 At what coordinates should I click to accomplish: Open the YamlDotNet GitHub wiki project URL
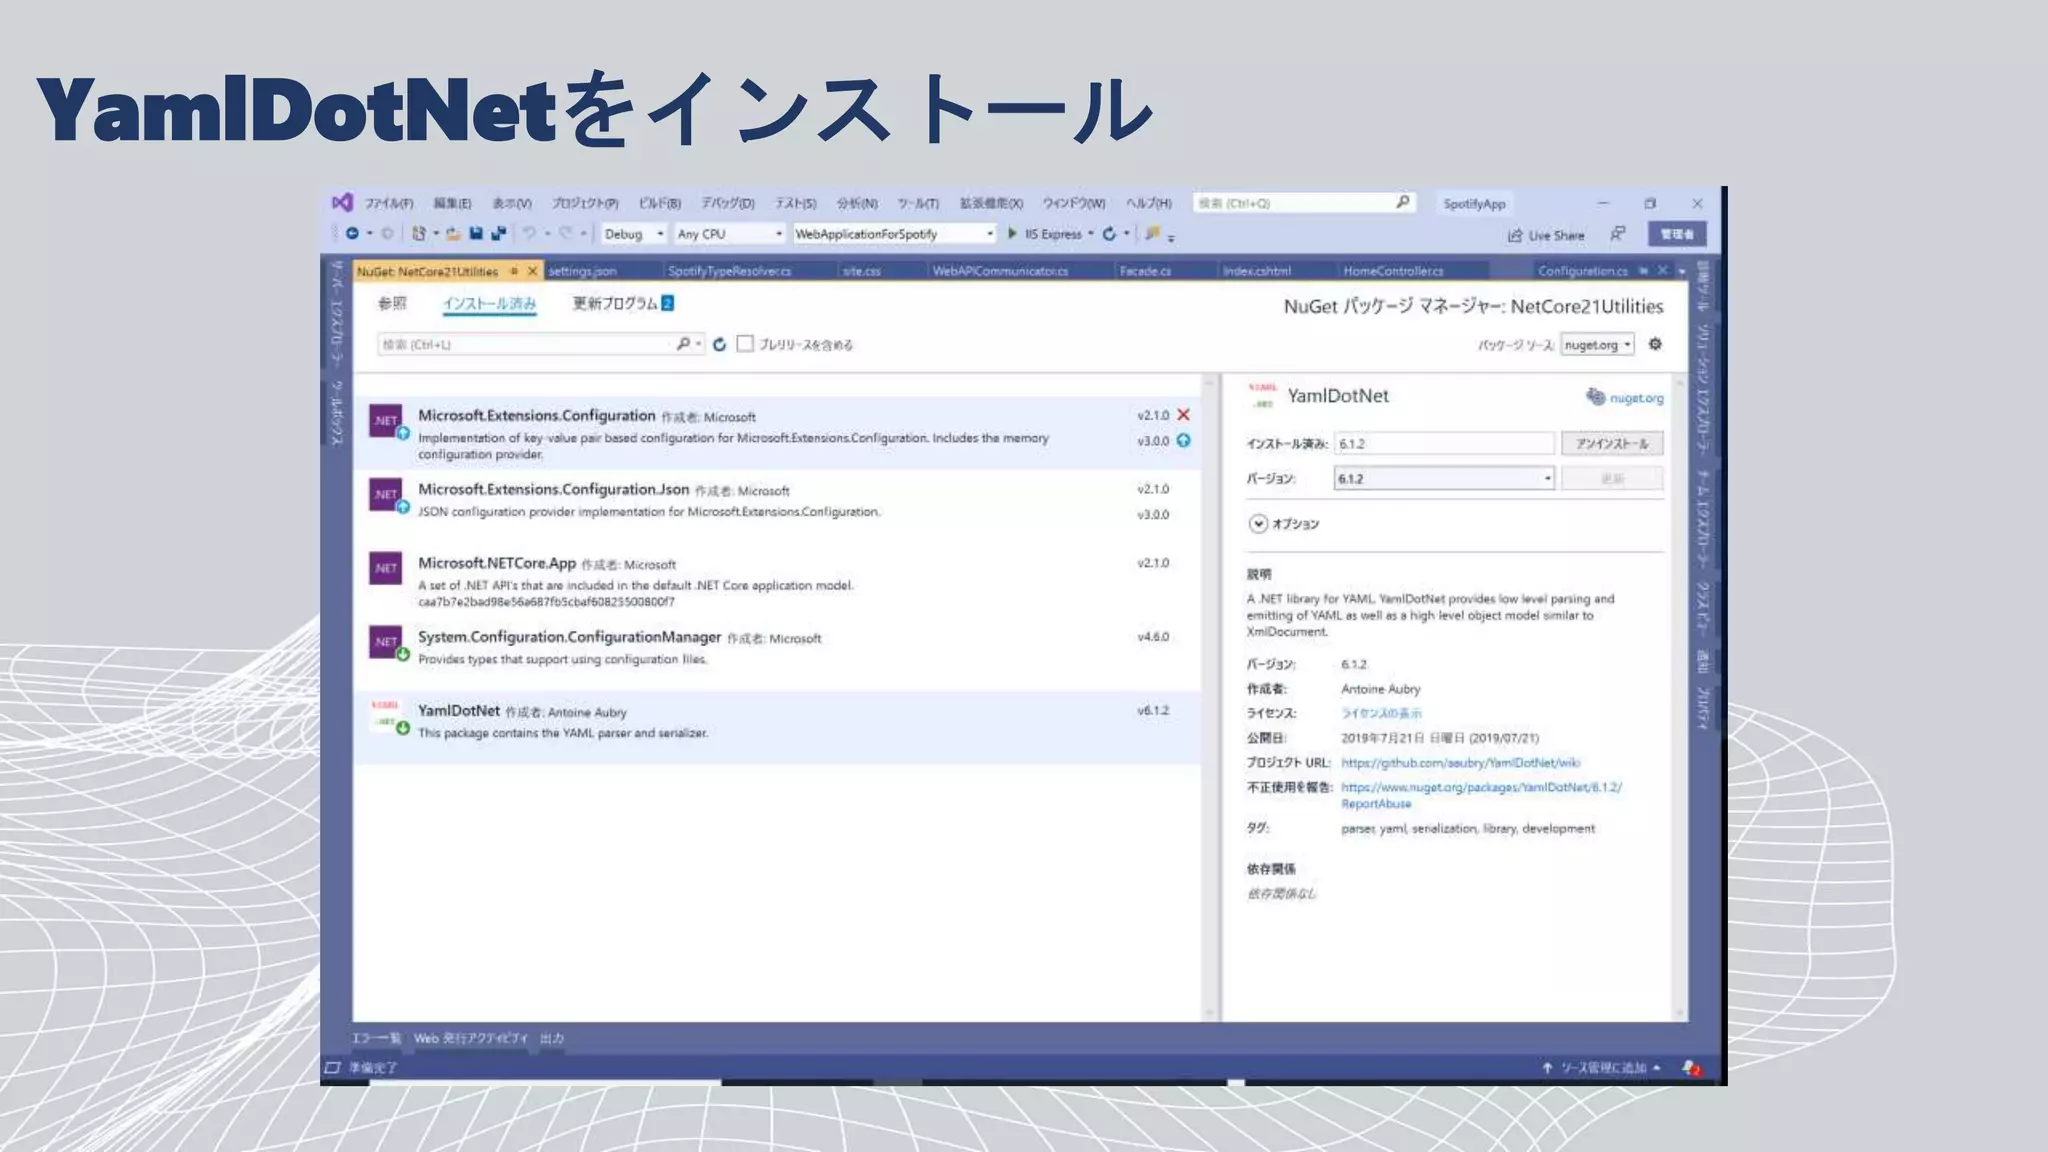click(x=1461, y=763)
